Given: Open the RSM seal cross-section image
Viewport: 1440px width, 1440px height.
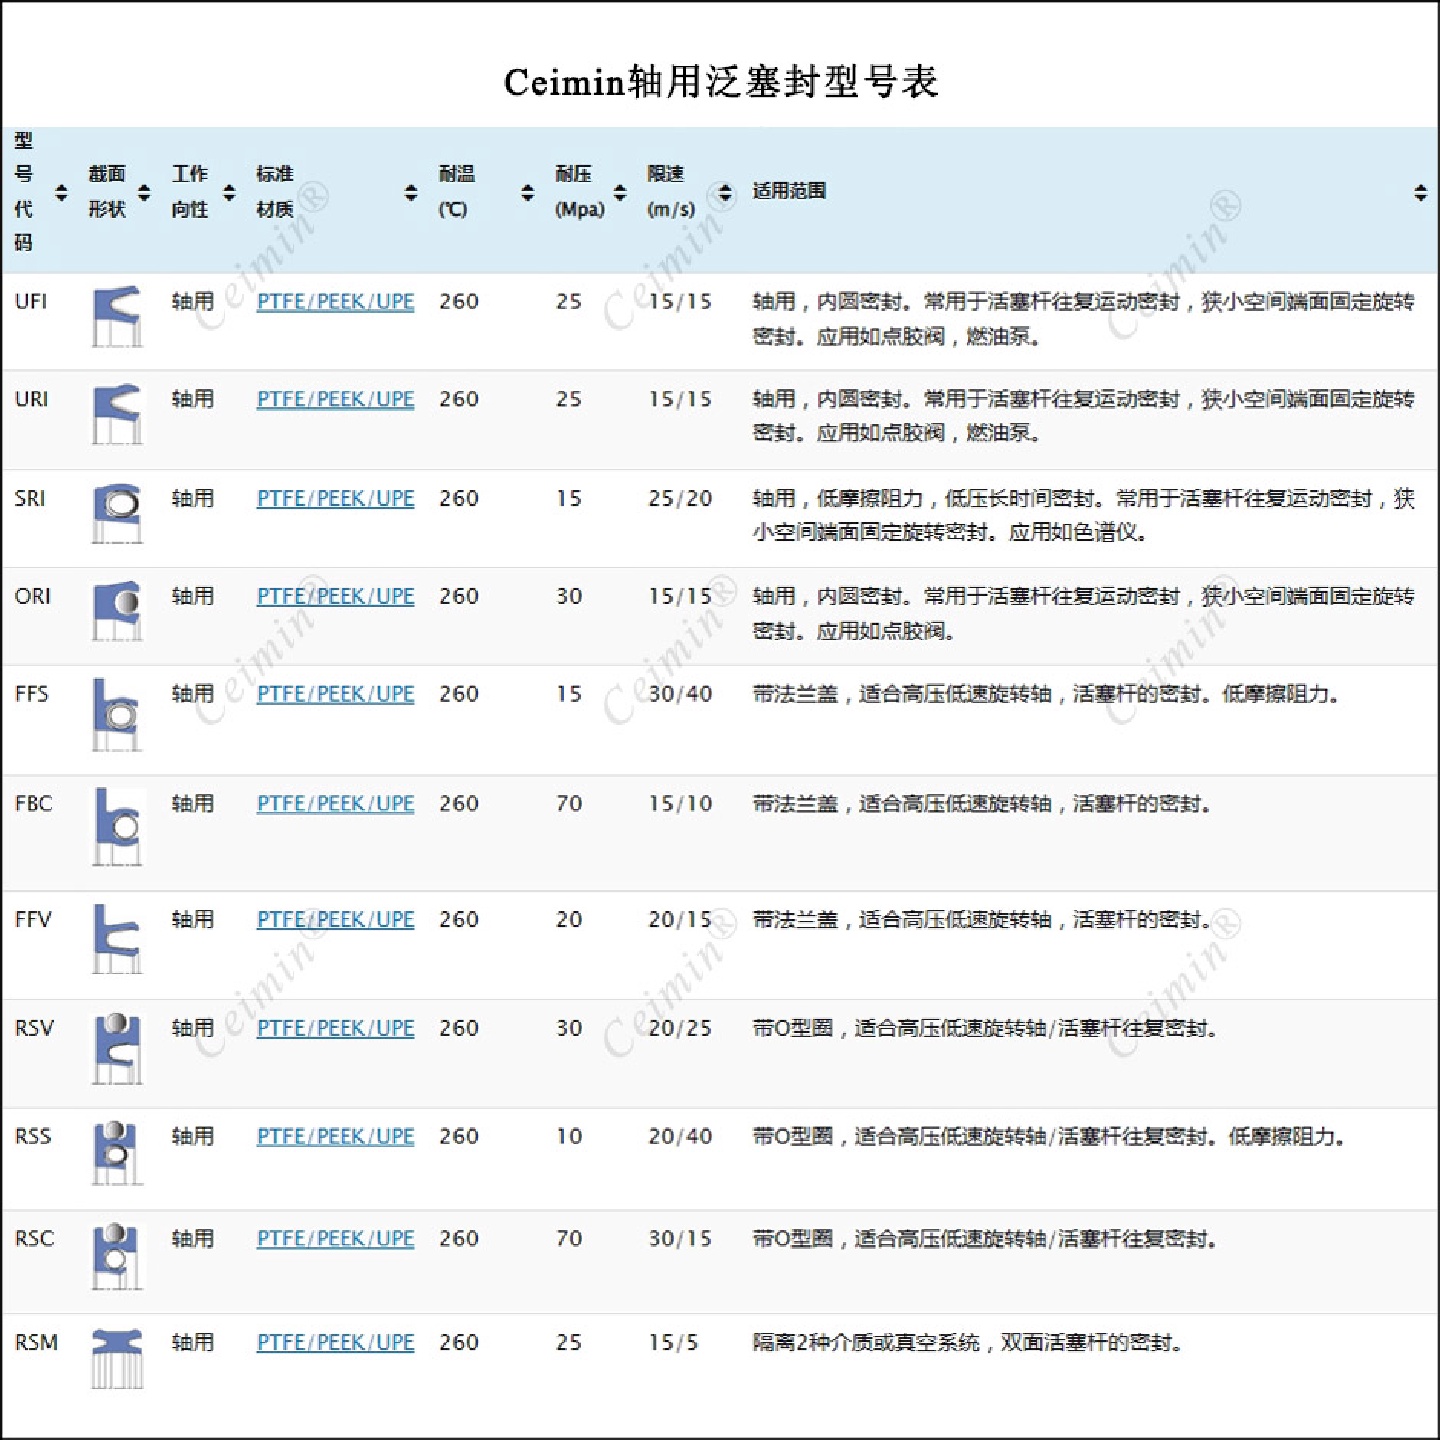Looking at the screenshot, I should click(x=118, y=1358).
